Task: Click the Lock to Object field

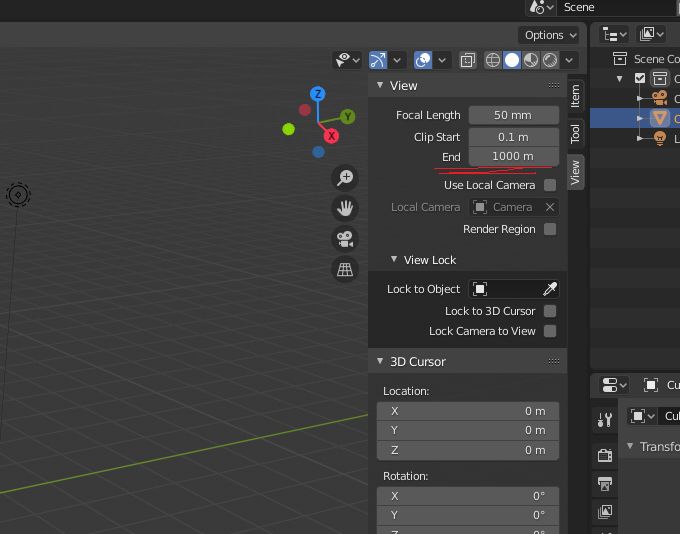Action: 513,289
